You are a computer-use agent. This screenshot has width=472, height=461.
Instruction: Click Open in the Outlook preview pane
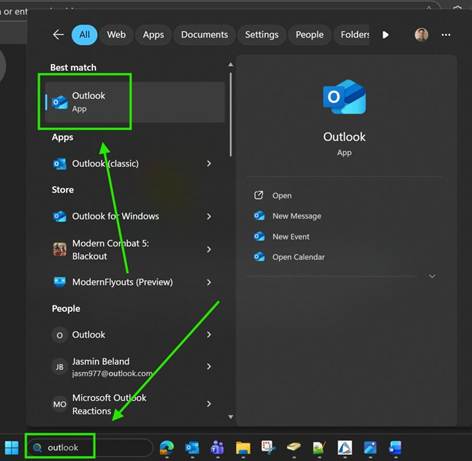coord(282,196)
